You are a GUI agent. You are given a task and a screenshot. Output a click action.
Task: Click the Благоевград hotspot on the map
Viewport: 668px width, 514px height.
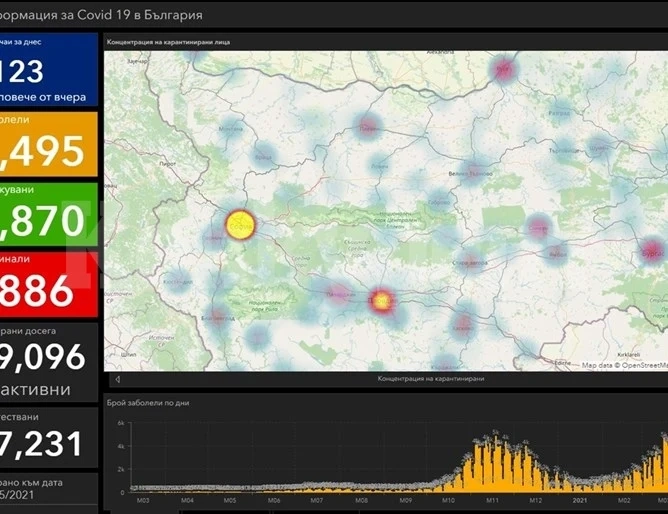(218, 318)
